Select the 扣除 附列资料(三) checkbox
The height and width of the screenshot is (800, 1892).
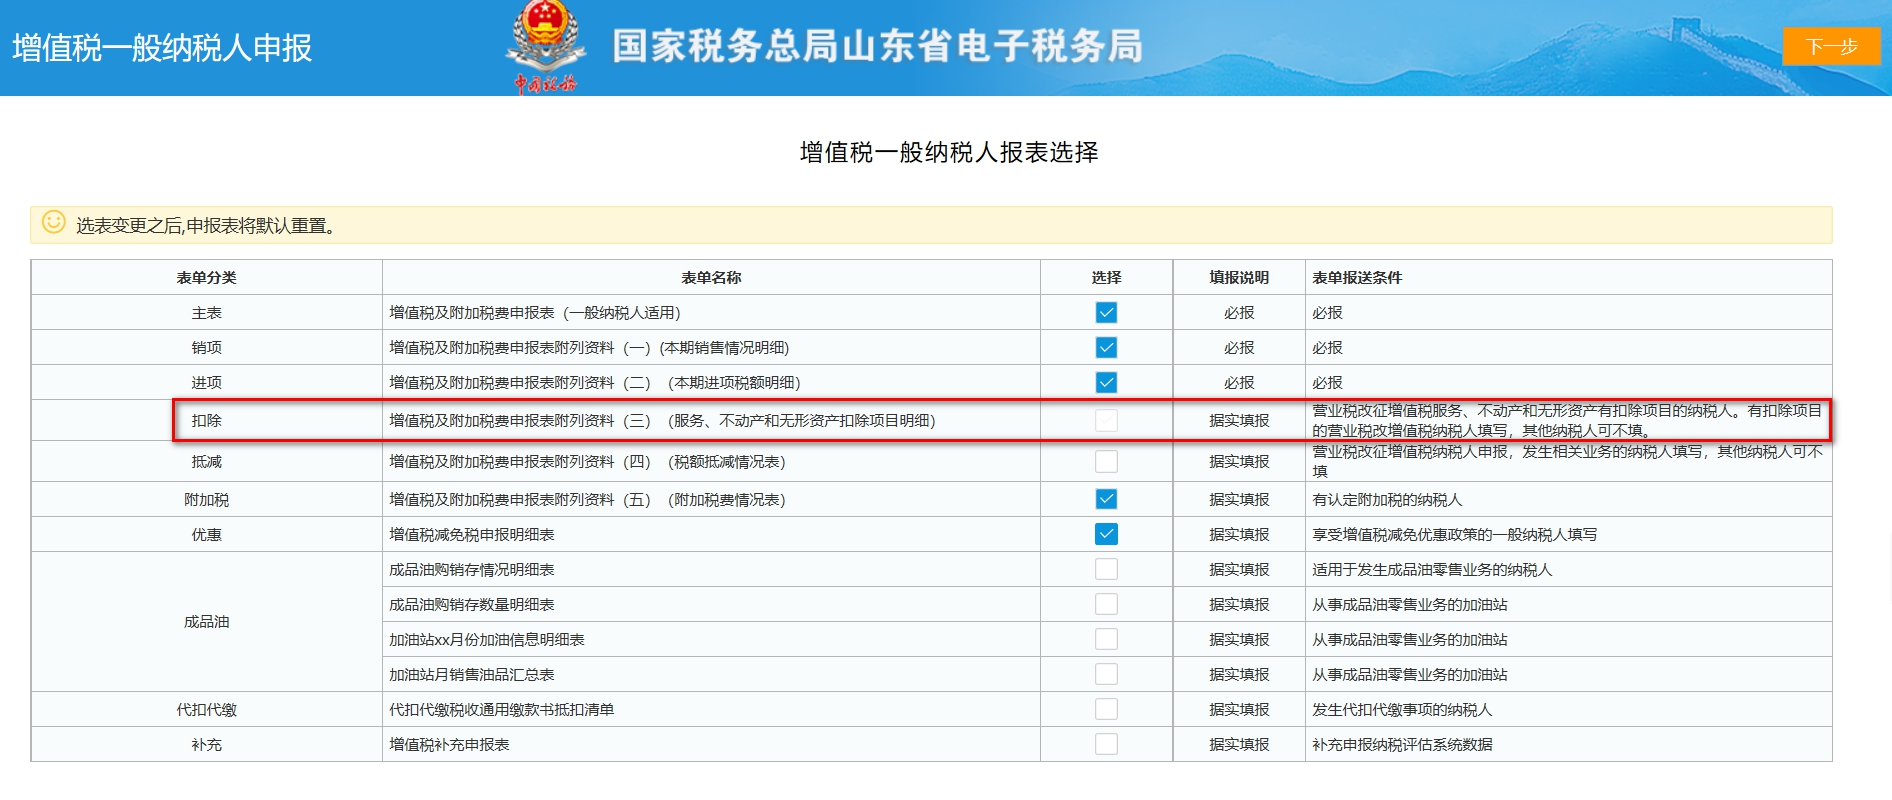(x=1106, y=421)
